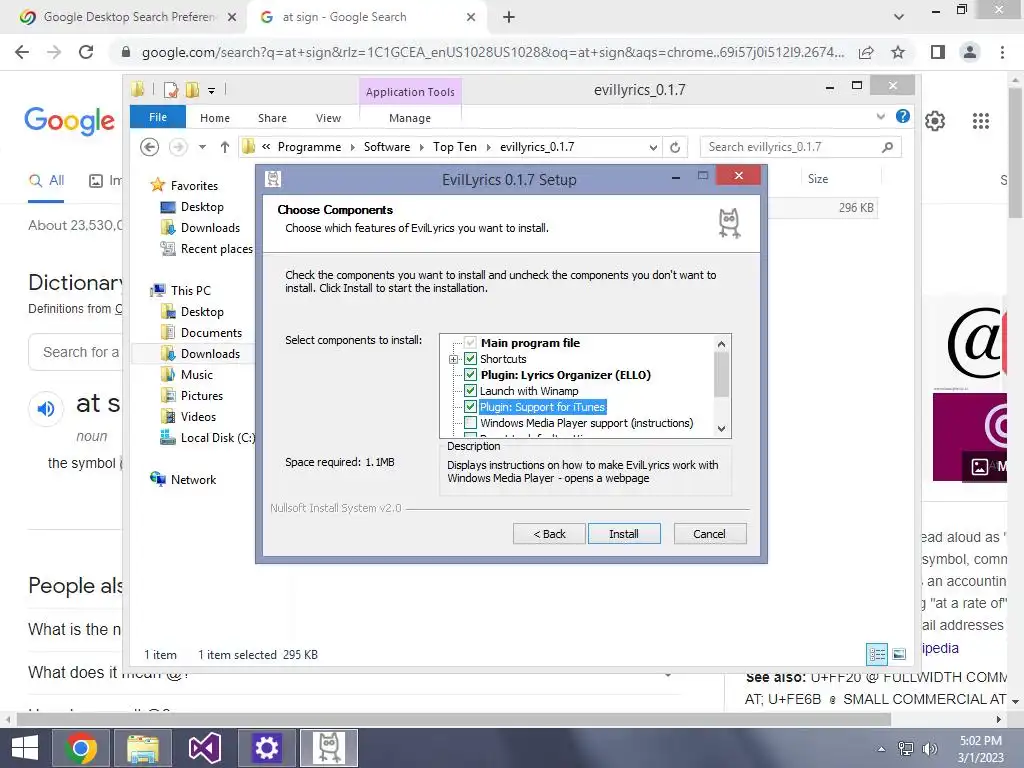The image size is (1024, 768).
Task: Click the EvilLyrics Setup title bar icon
Action: [273, 178]
